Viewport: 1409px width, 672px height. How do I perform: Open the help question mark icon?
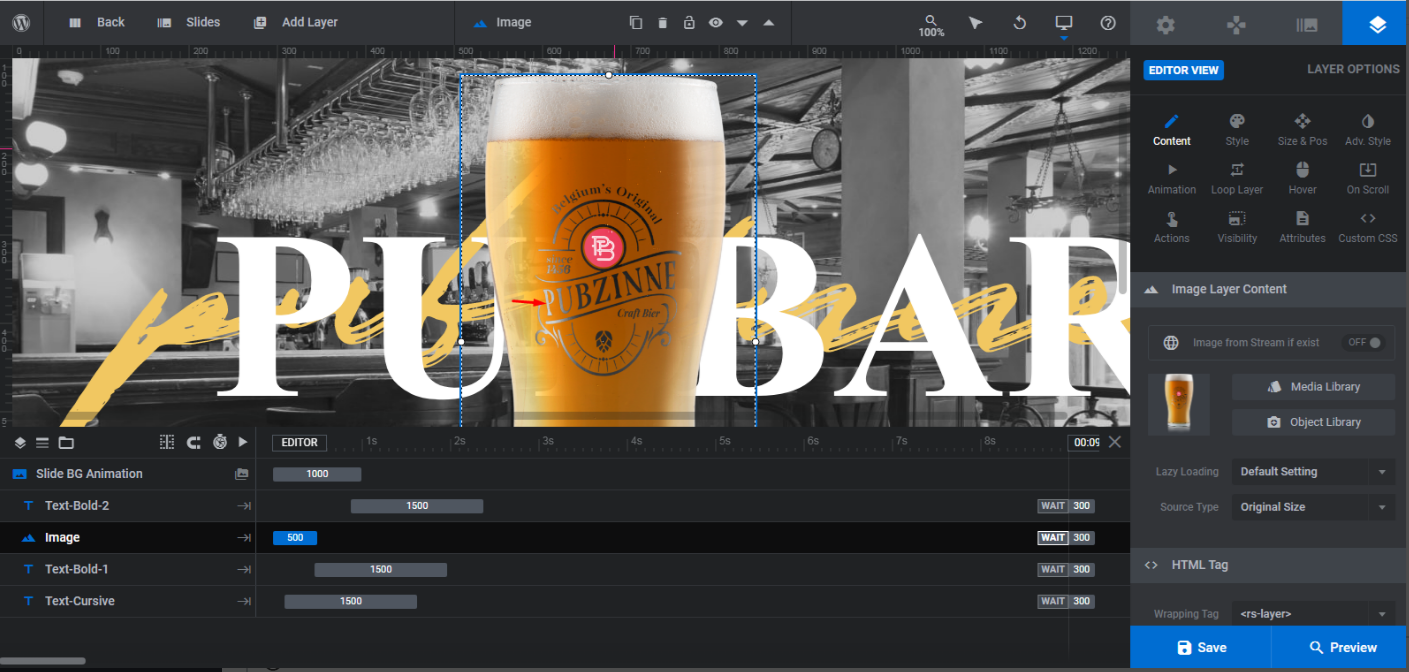coord(1107,22)
